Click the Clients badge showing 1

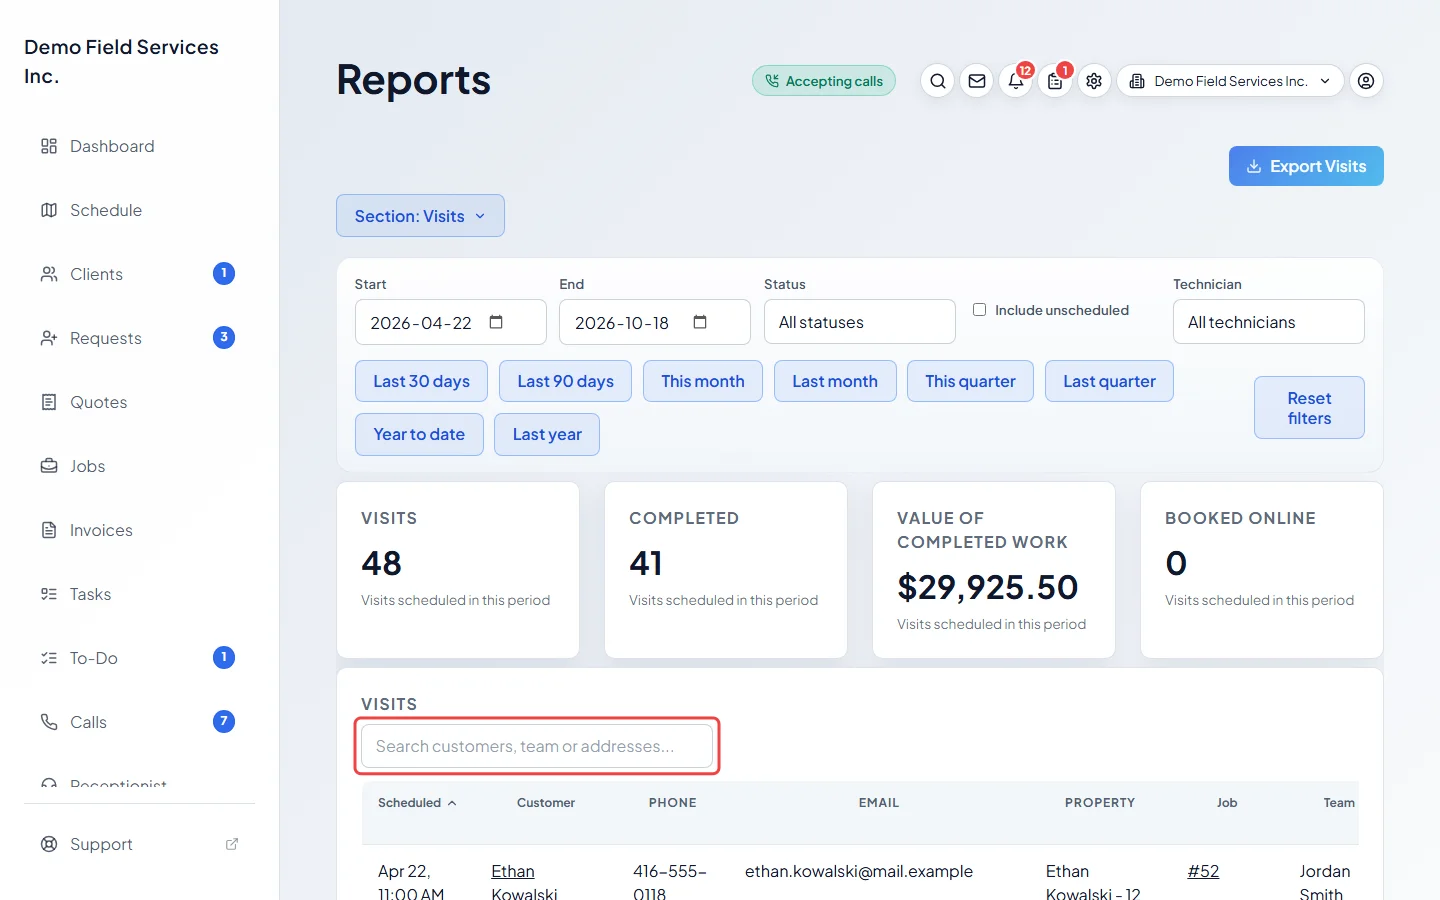tap(224, 273)
